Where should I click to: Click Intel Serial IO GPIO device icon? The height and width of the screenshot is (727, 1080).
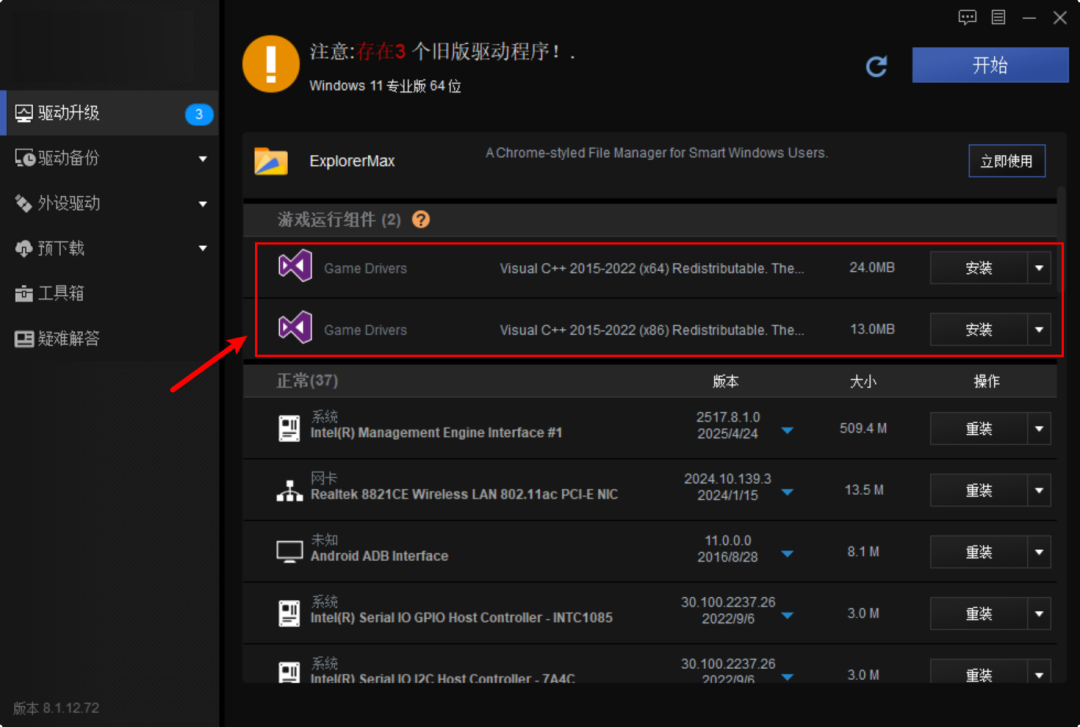[x=289, y=613]
